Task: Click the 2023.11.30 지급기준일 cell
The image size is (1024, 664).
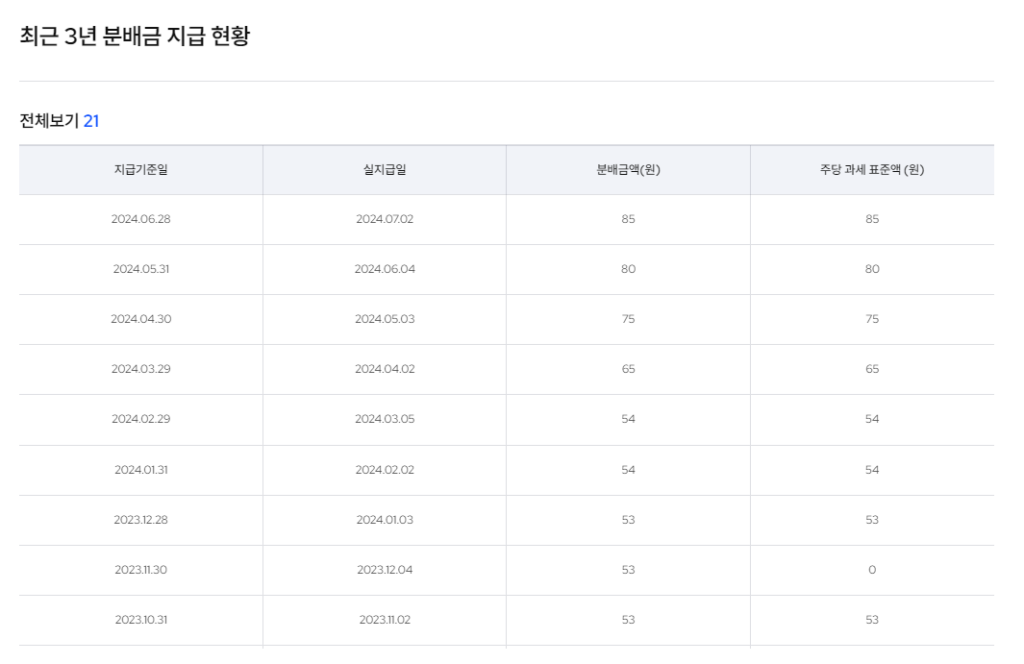Action: pyautogui.click(x=141, y=570)
